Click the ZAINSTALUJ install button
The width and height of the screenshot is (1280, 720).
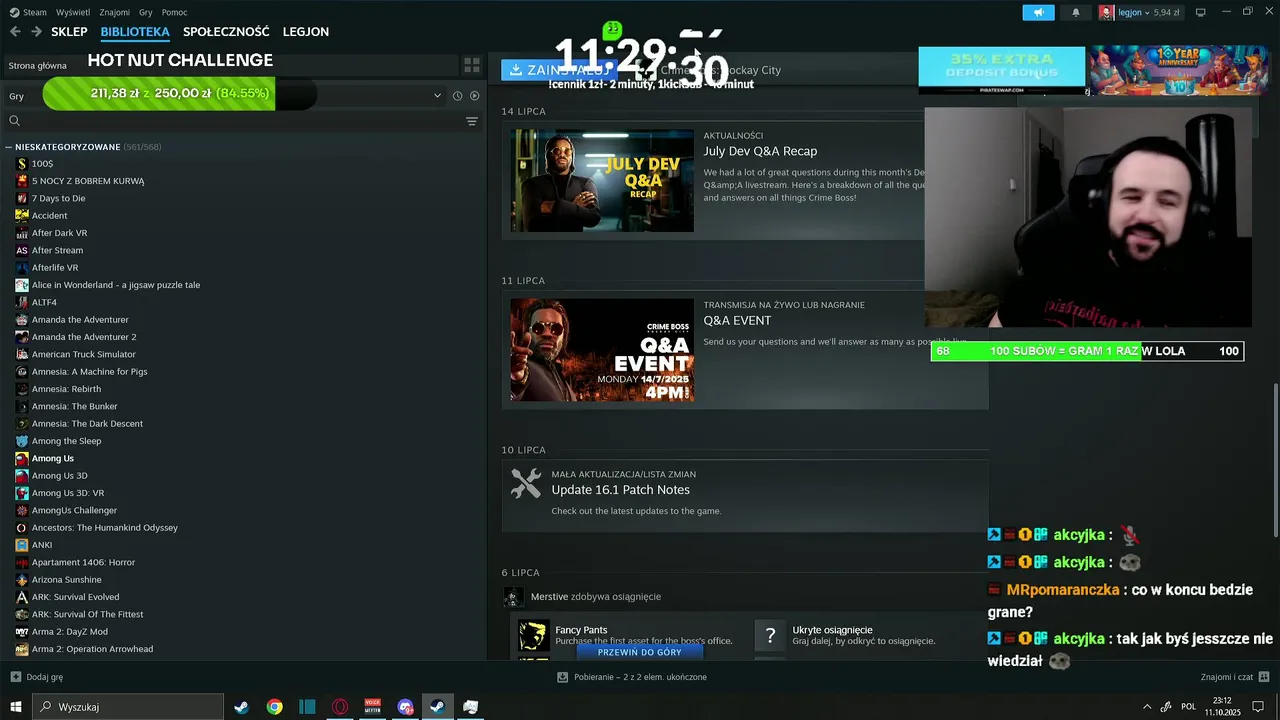(559, 70)
